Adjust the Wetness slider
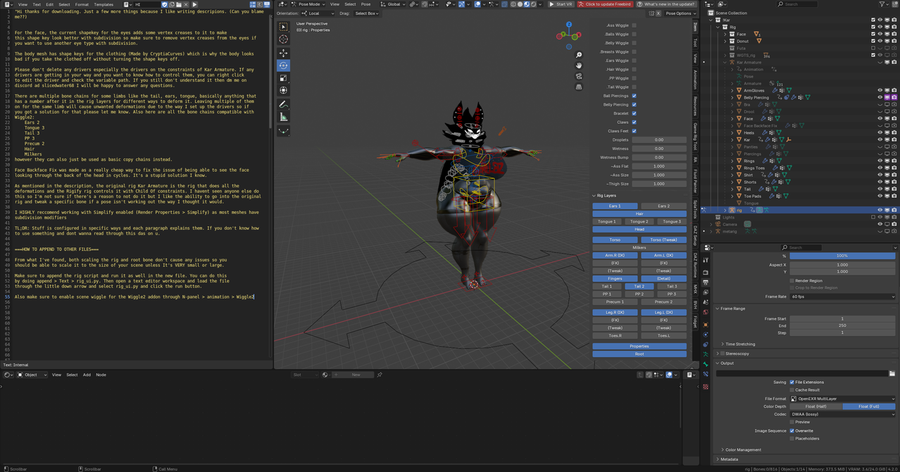Image resolution: width=900 pixels, height=472 pixels. pos(659,148)
